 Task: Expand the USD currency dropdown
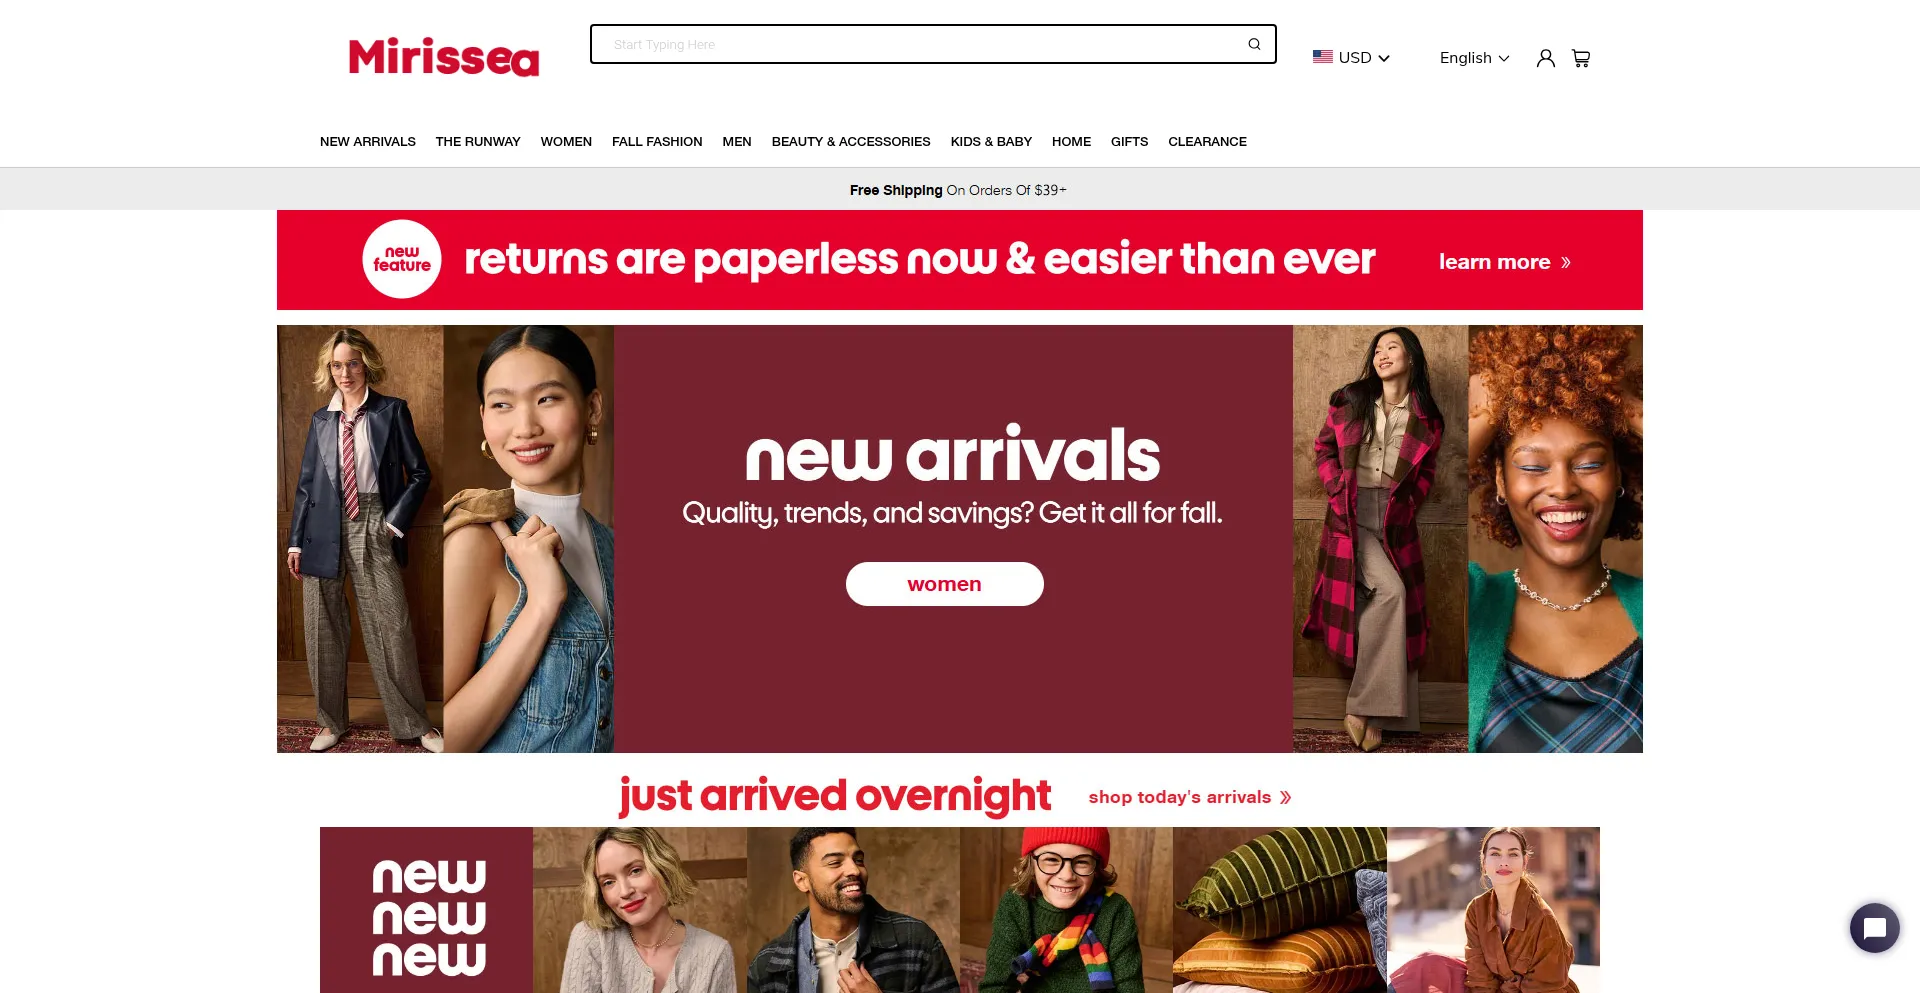(1352, 58)
